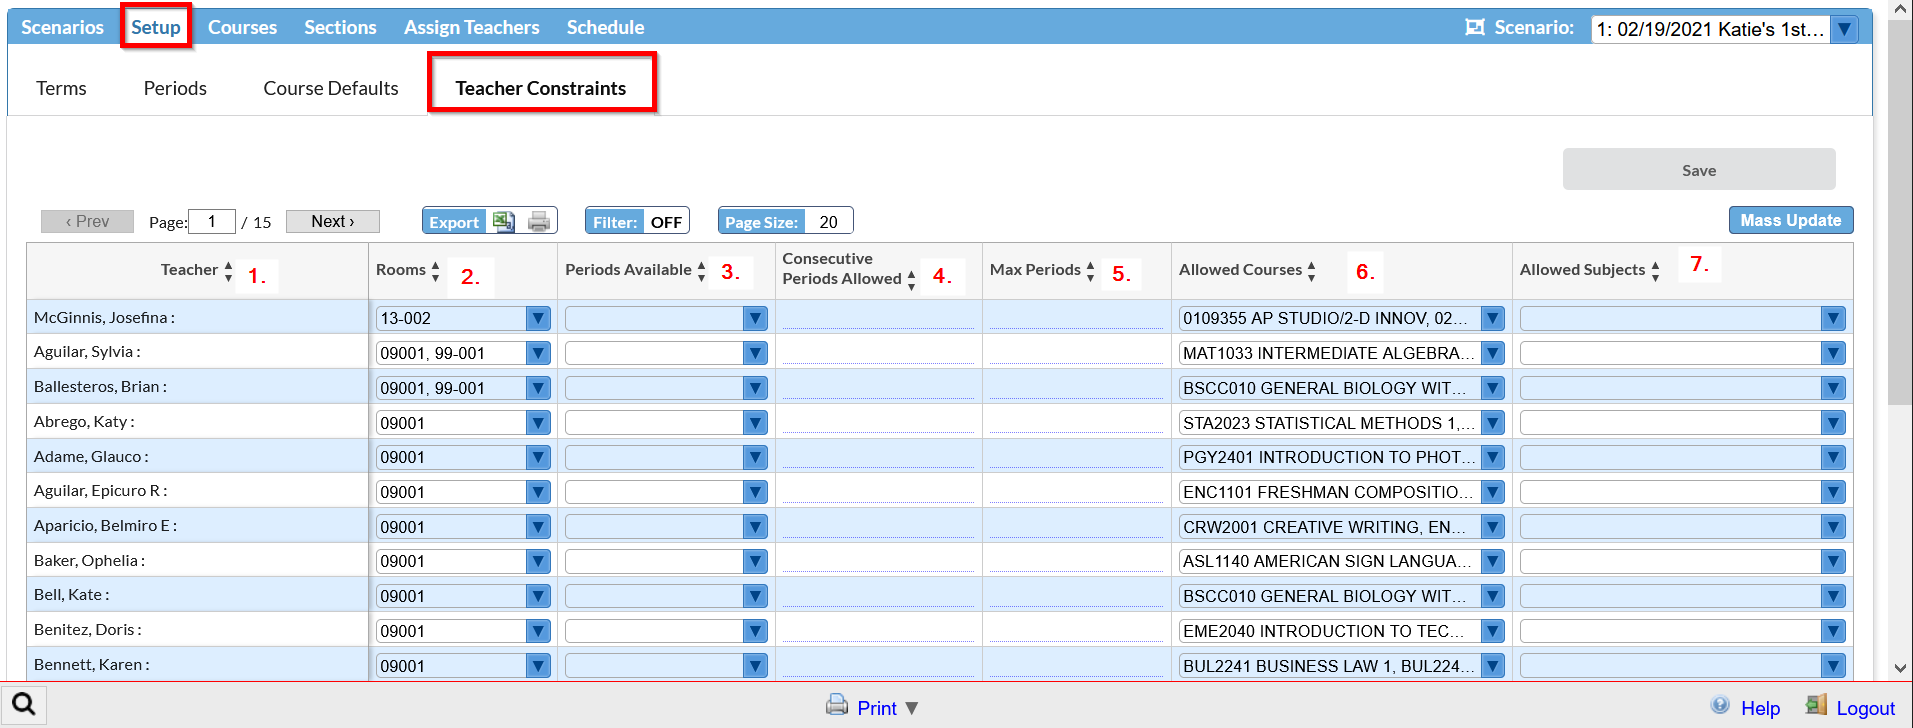This screenshot has height=728, width=1913.
Task: Sort by Rooms column arrows
Action: pyautogui.click(x=435, y=271)
